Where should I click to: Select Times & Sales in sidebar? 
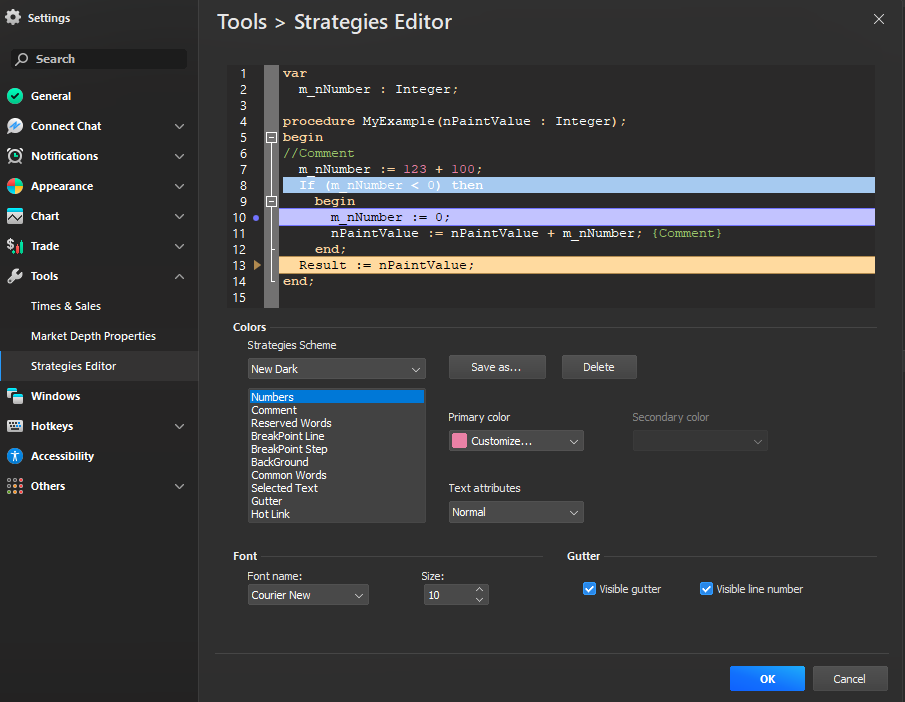(x=66, y=306)
